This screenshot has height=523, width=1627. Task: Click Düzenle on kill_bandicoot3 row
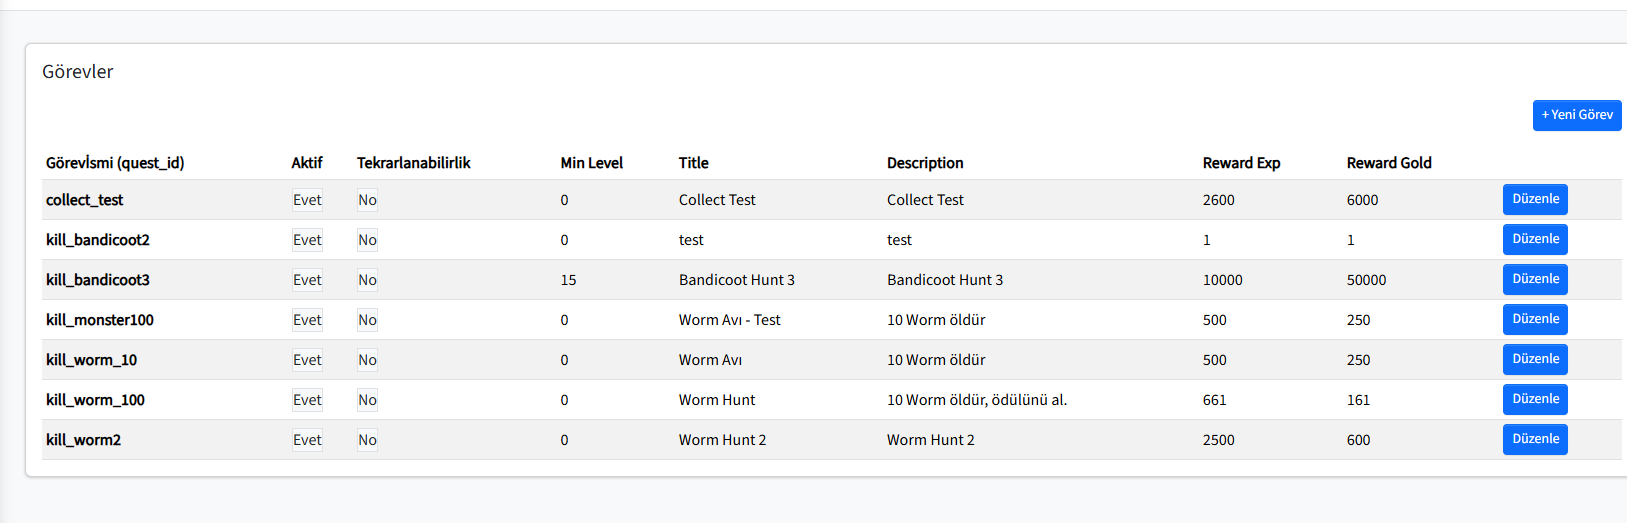coord(1535,279)
